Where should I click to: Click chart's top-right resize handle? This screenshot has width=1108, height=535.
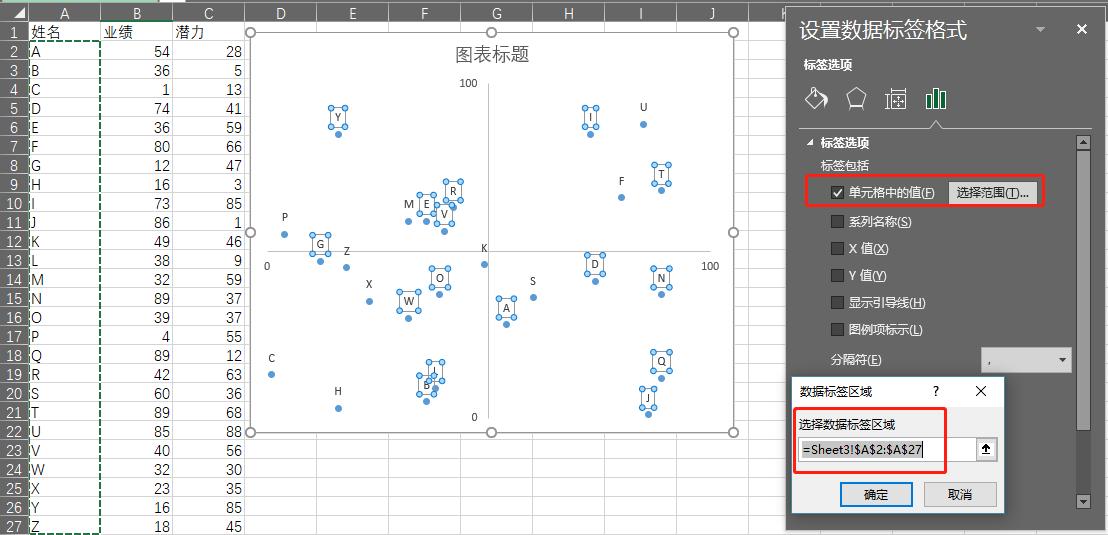tap(733, 33)
